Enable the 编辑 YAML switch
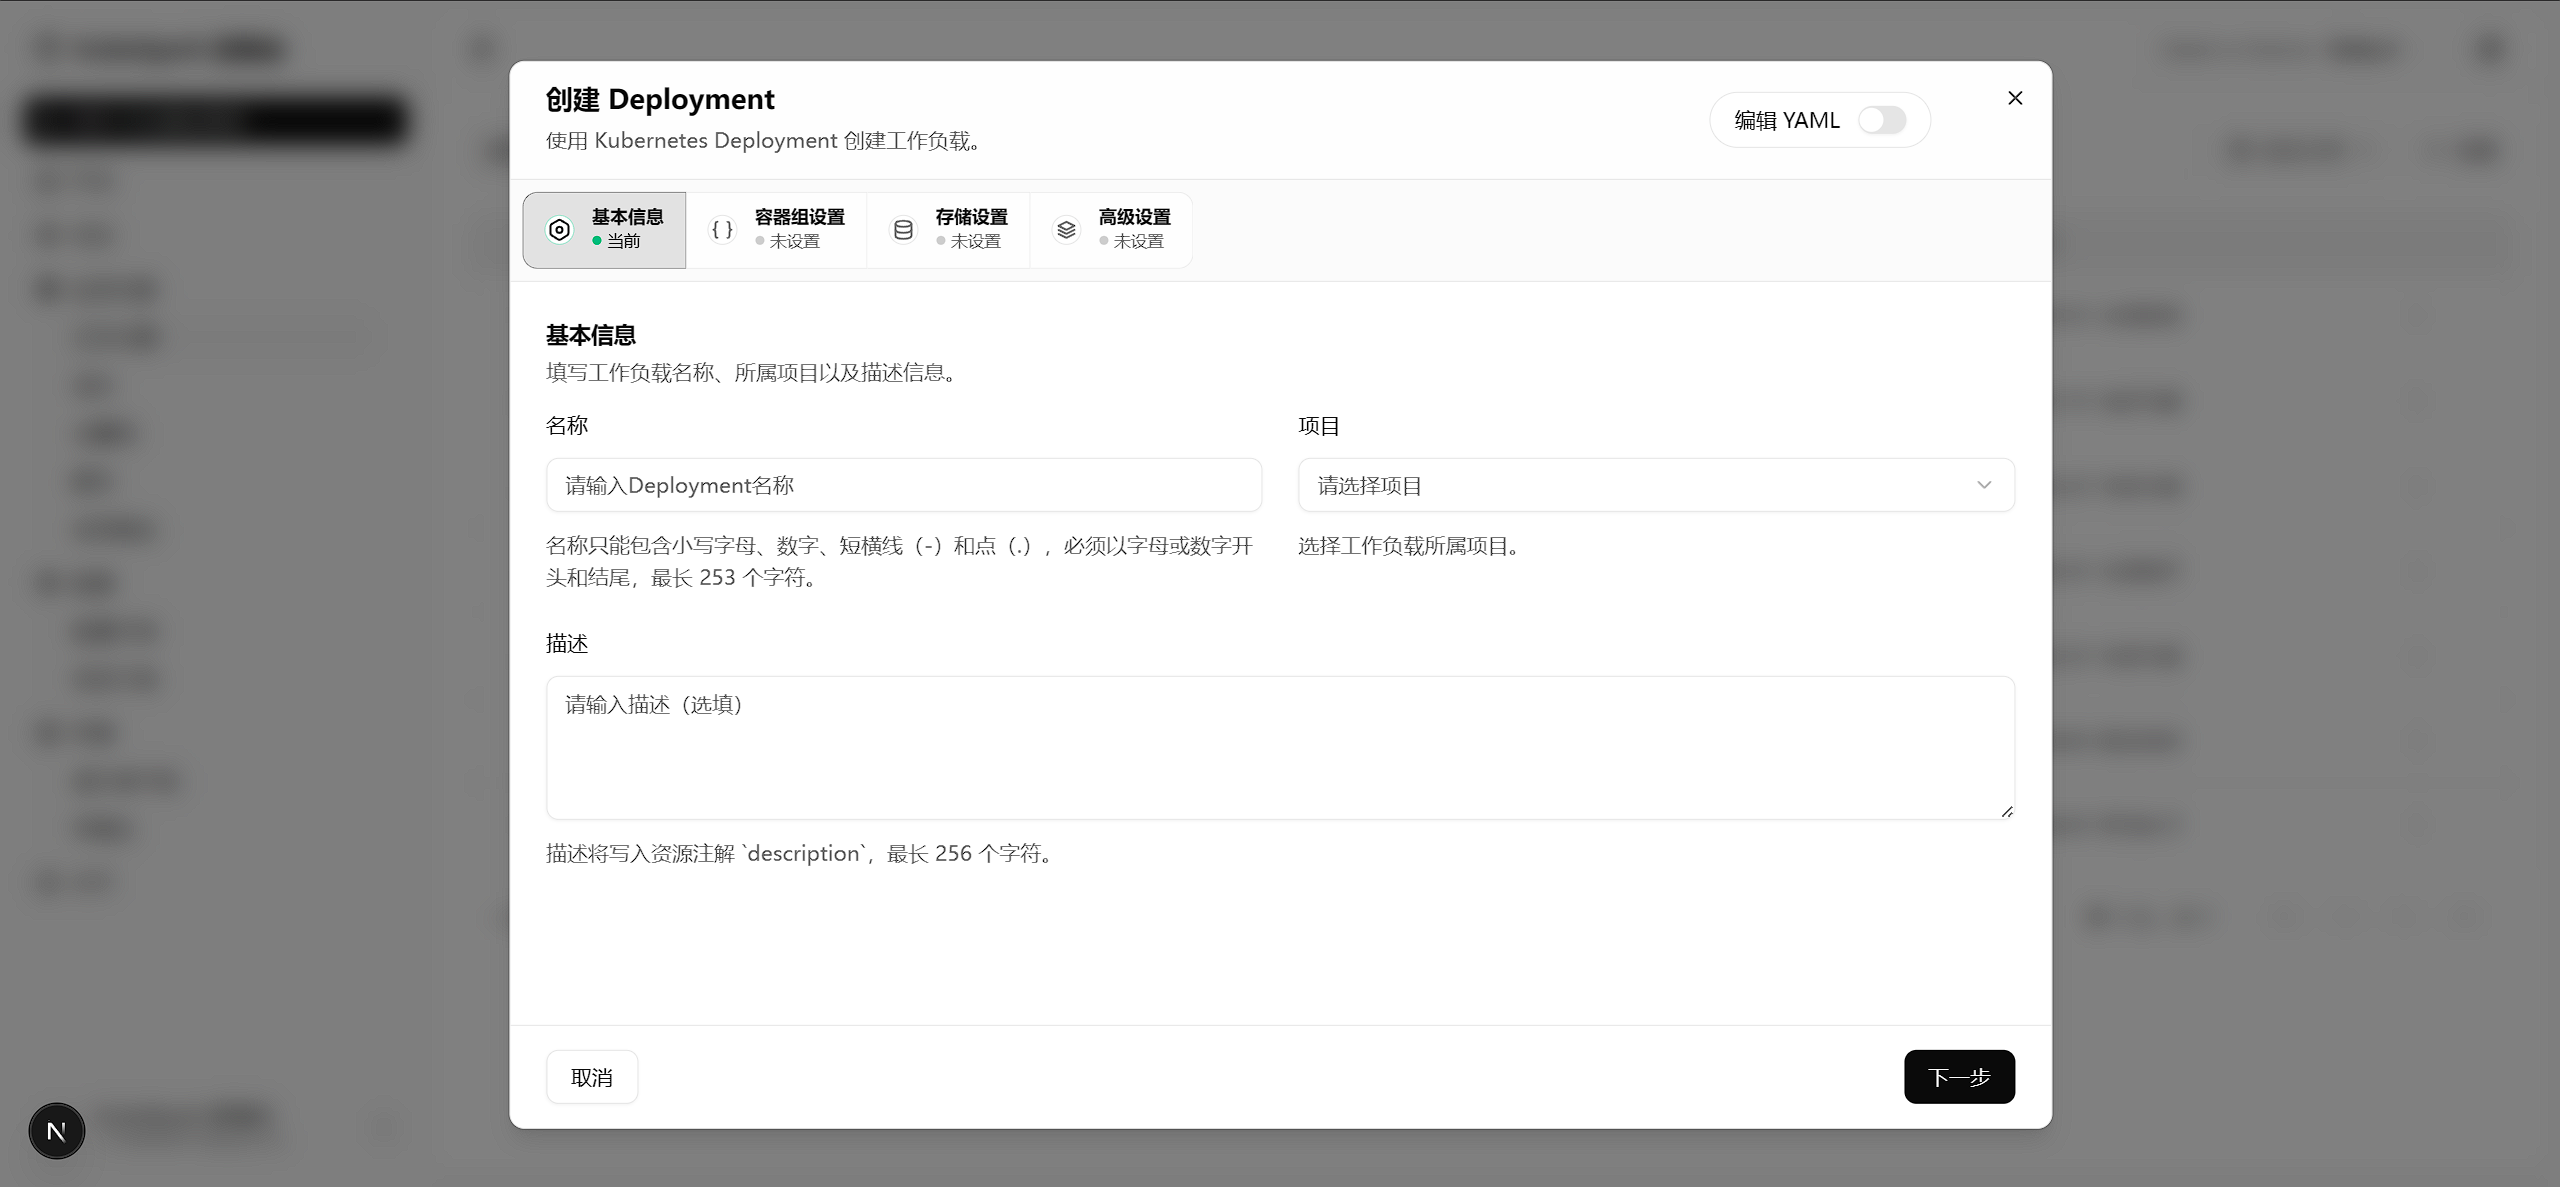Image resolution: width=2560 pixels, height=1187 pixels. [x=1882, y=120]
